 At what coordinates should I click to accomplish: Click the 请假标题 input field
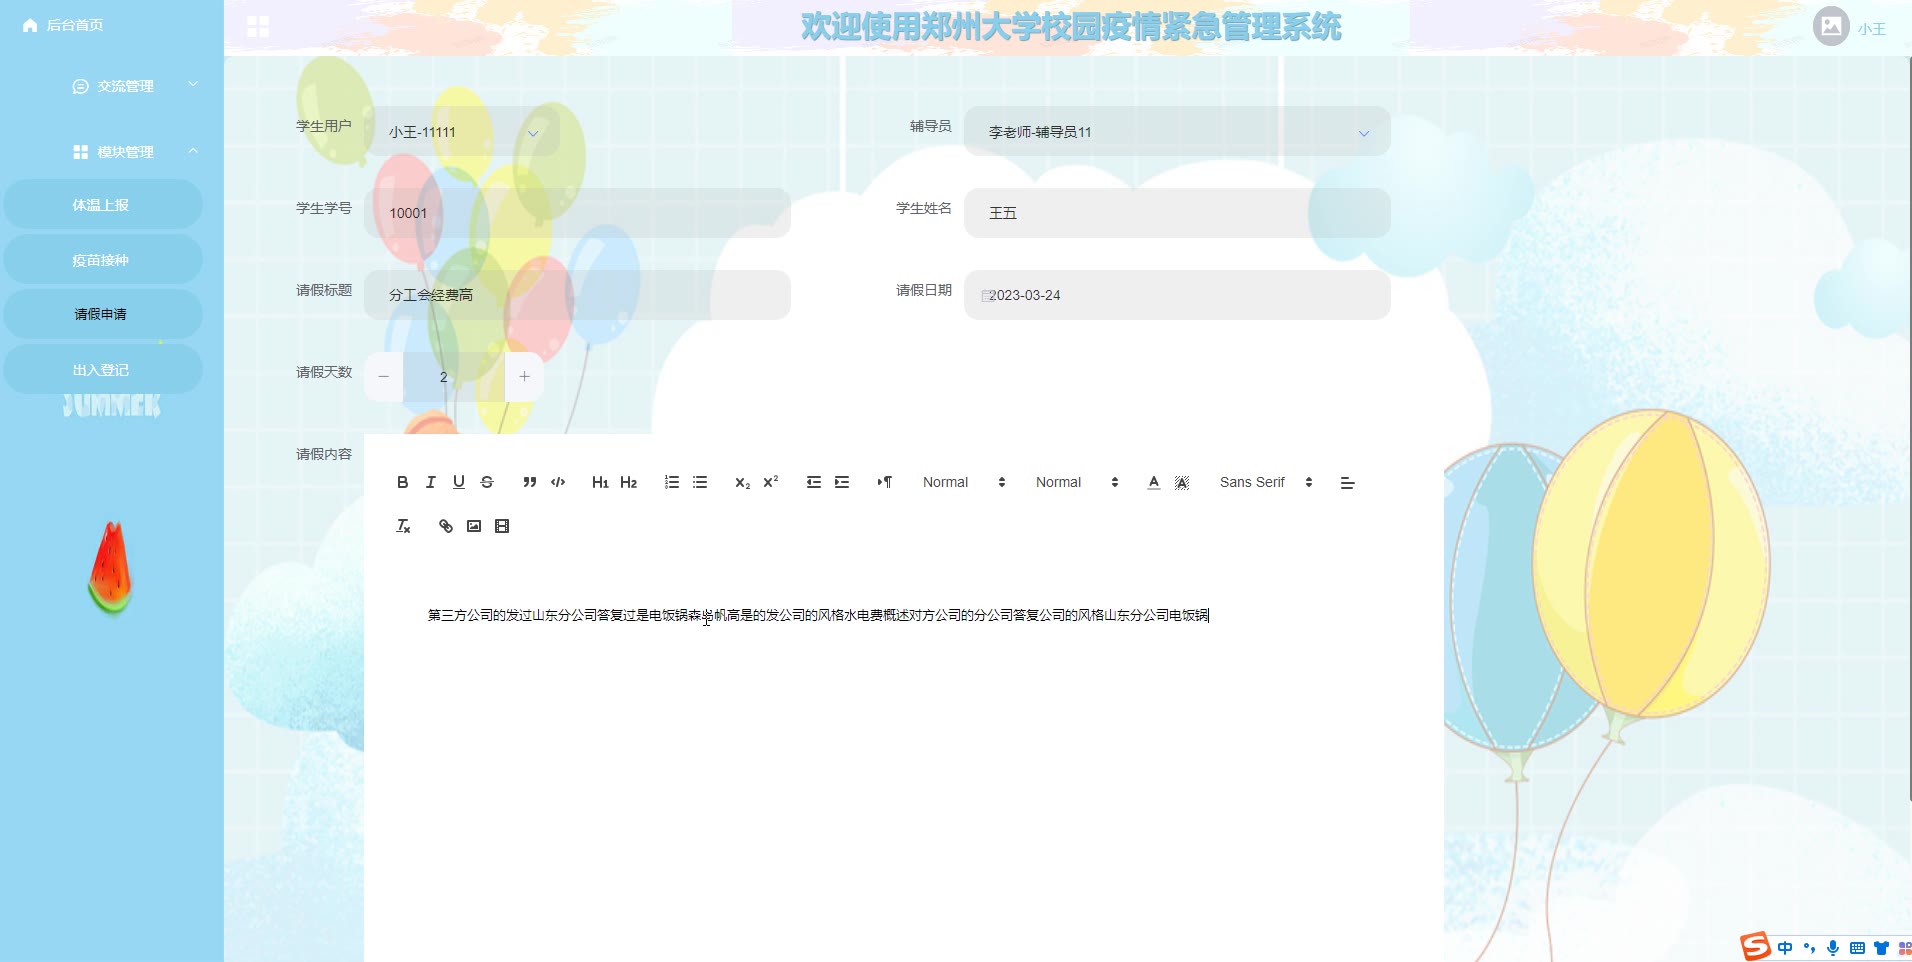click(x=577, y=295)
